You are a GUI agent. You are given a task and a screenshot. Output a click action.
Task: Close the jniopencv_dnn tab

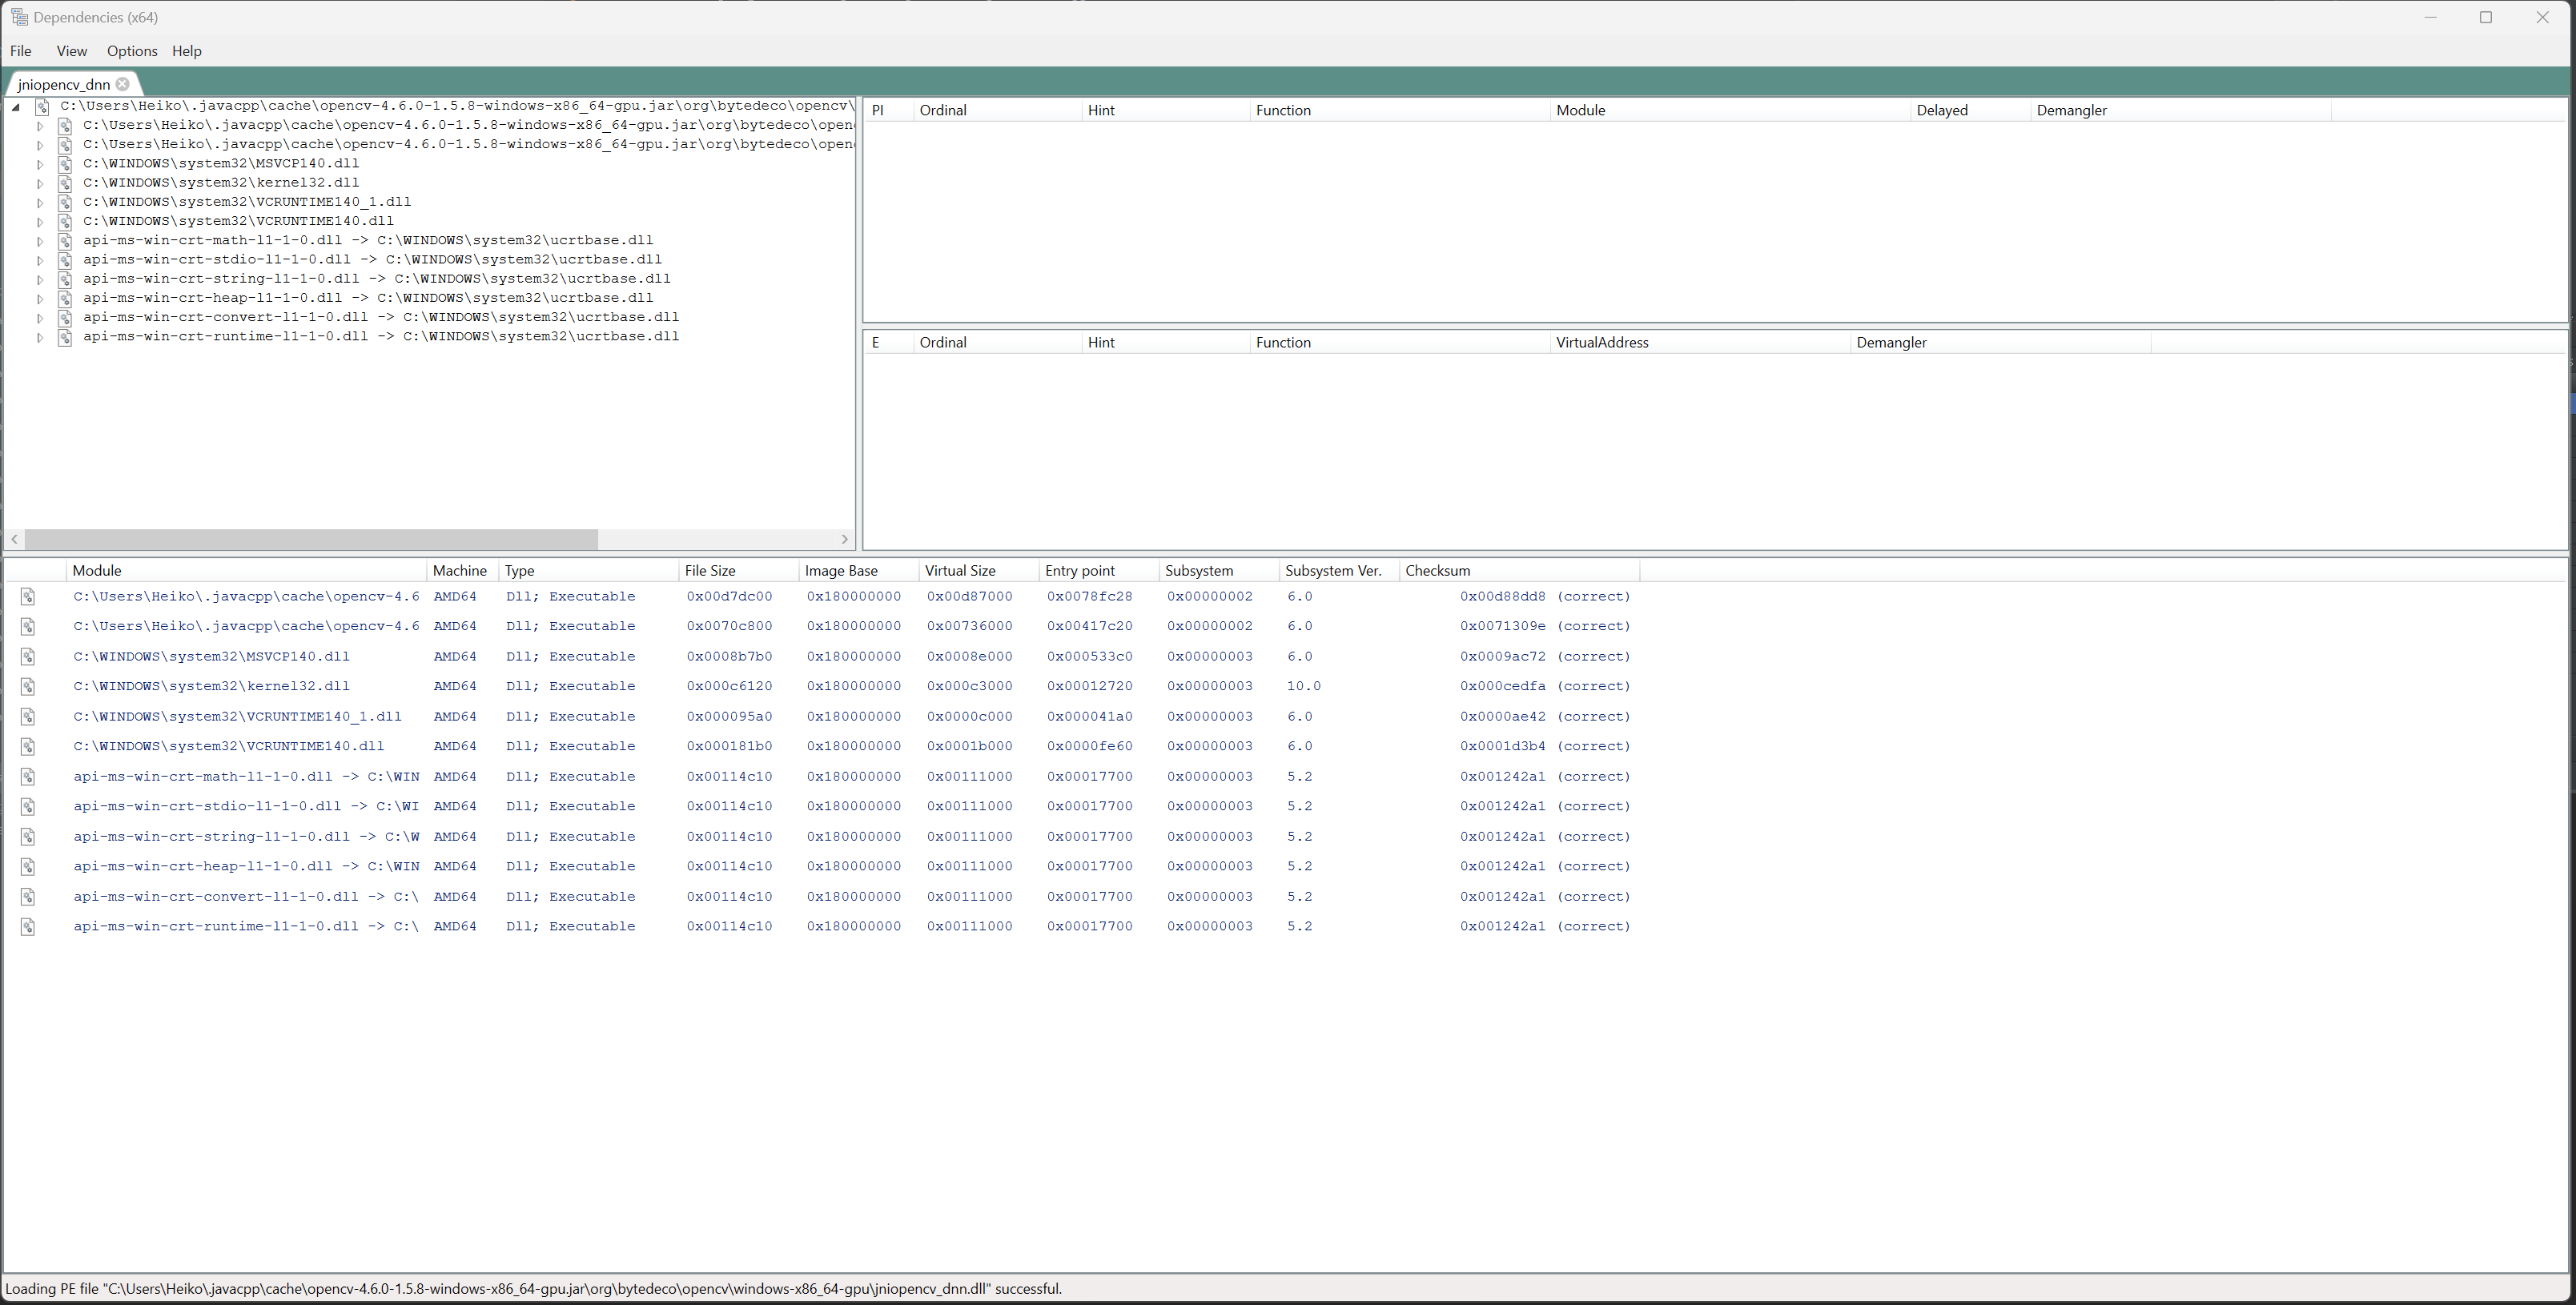[x=122, y=84]
